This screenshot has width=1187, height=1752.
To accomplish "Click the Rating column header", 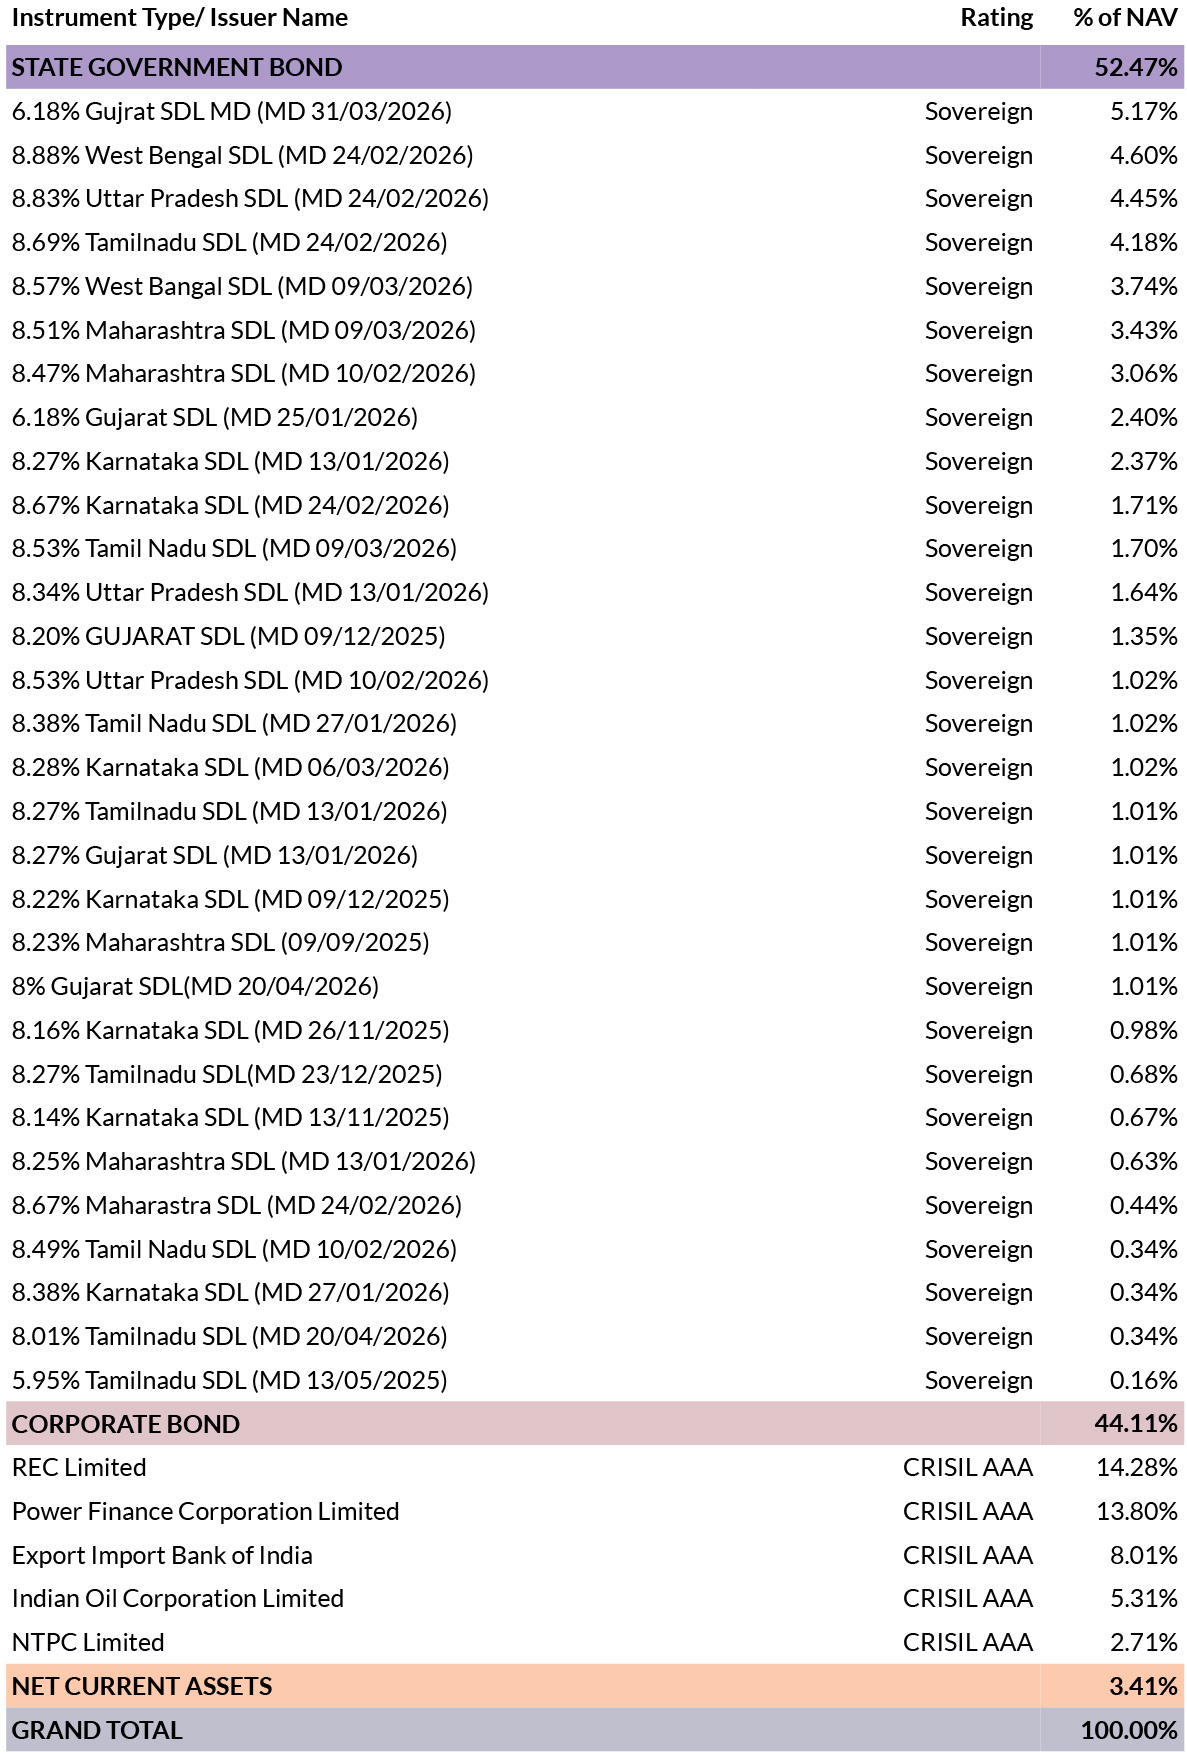I will click(996, 18).
